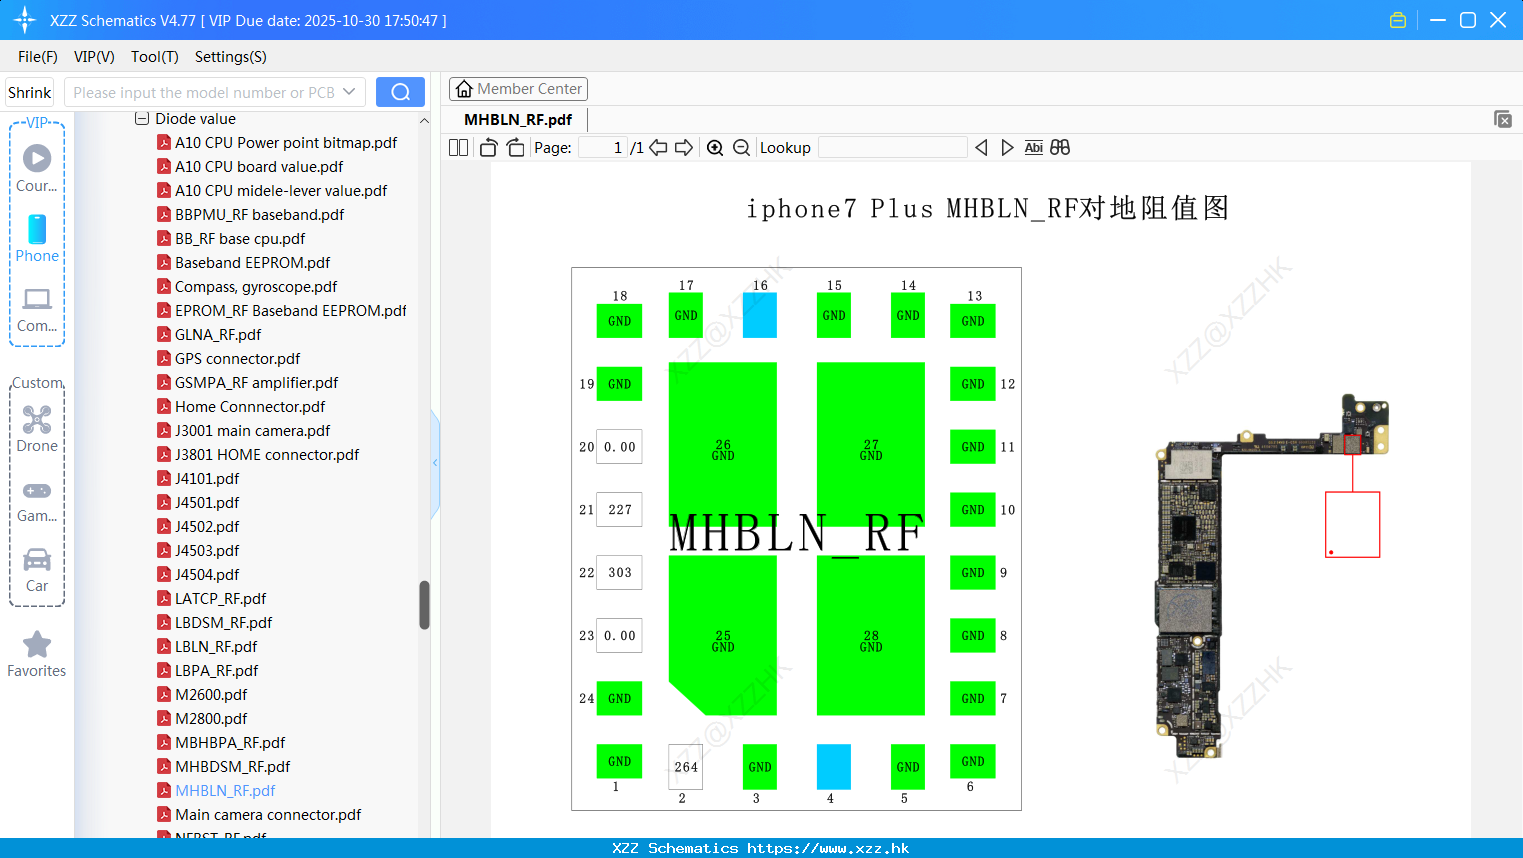Rotate page clockwise
This screenshot has height=858, width=1523.
point(515,148)
